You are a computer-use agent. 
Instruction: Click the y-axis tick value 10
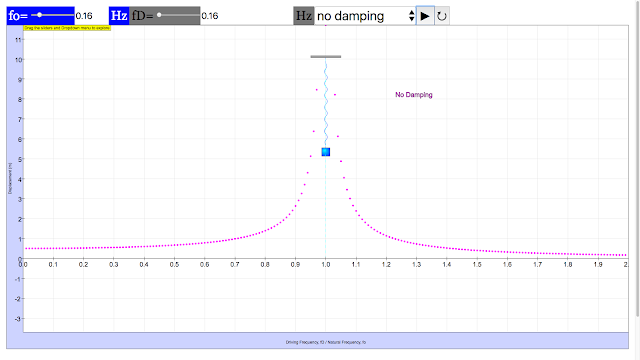click(18, 60)
